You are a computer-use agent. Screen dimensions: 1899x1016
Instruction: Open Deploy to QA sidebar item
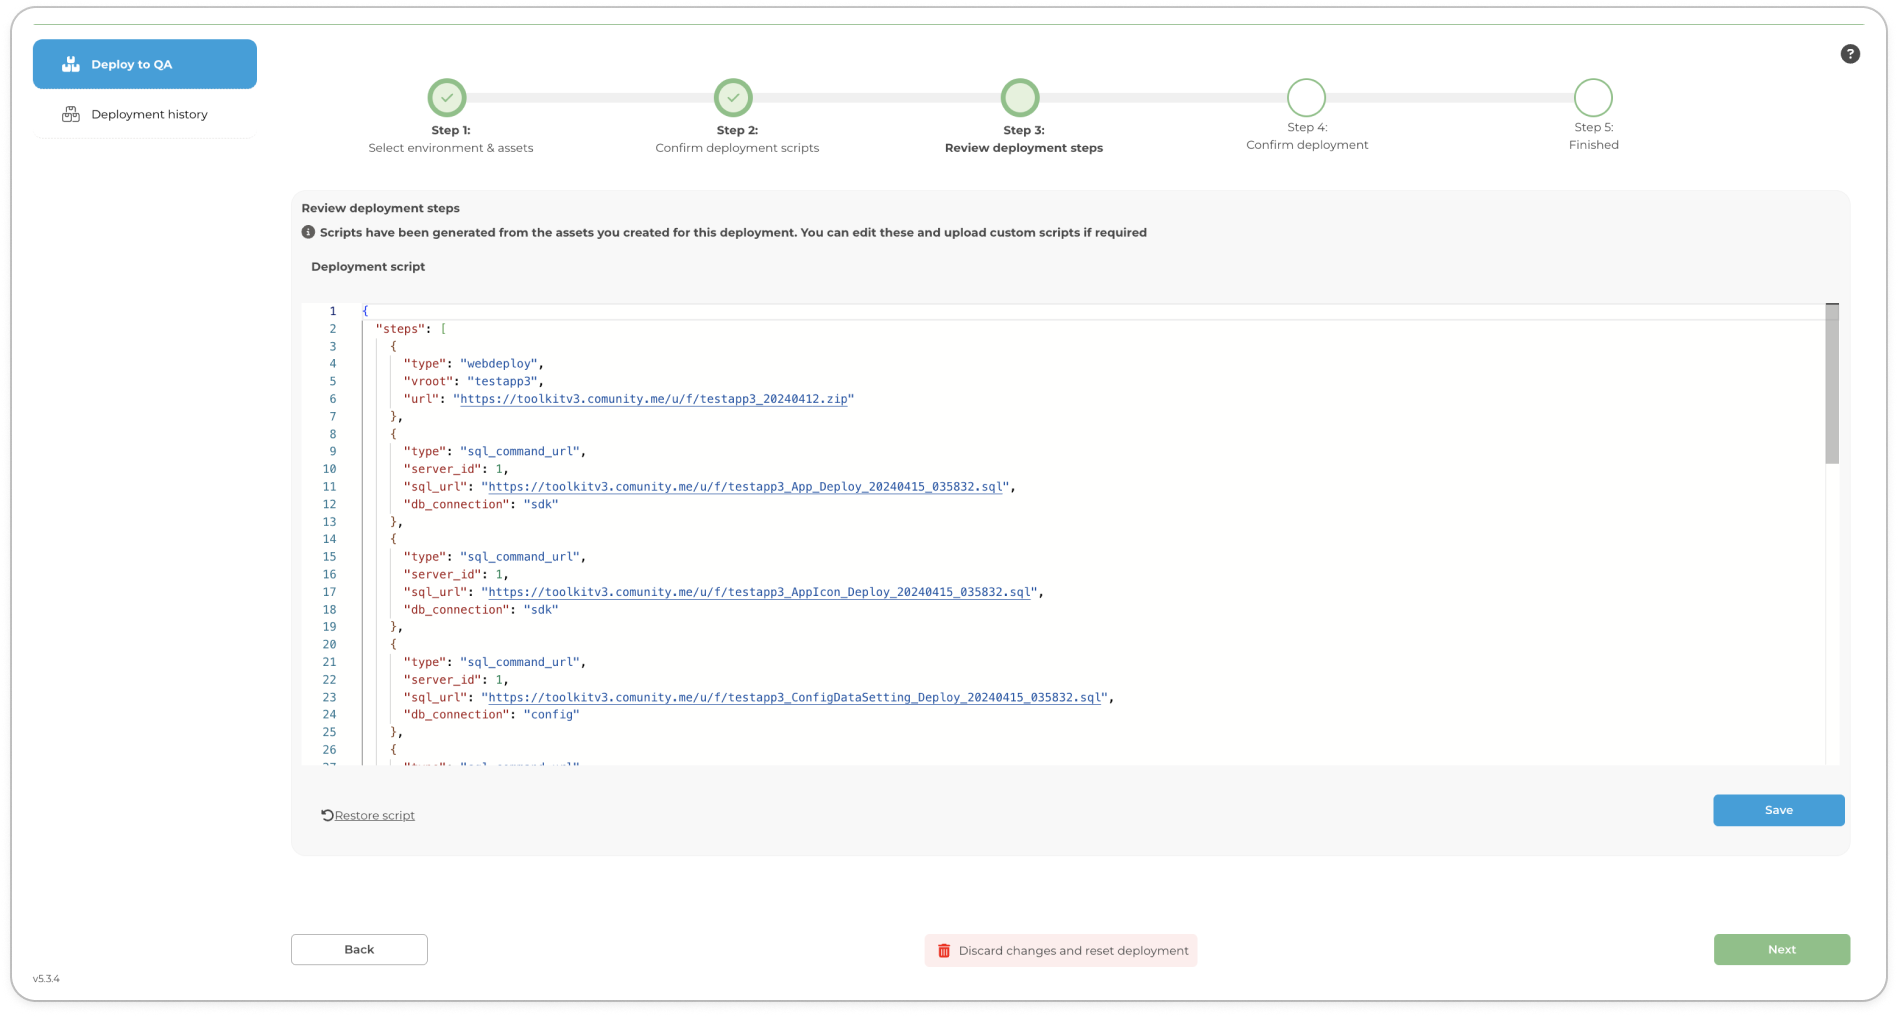tap(145, 64)
